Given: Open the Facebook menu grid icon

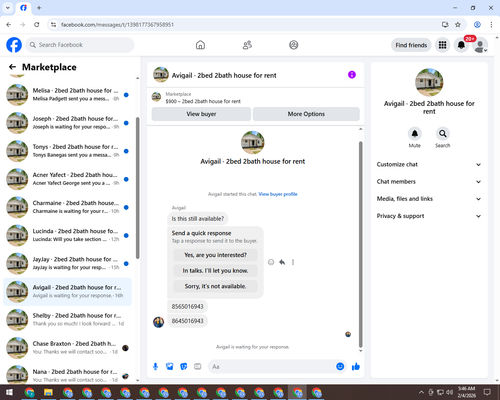Looking at the screenshot, I should click(x=442, y=45).
